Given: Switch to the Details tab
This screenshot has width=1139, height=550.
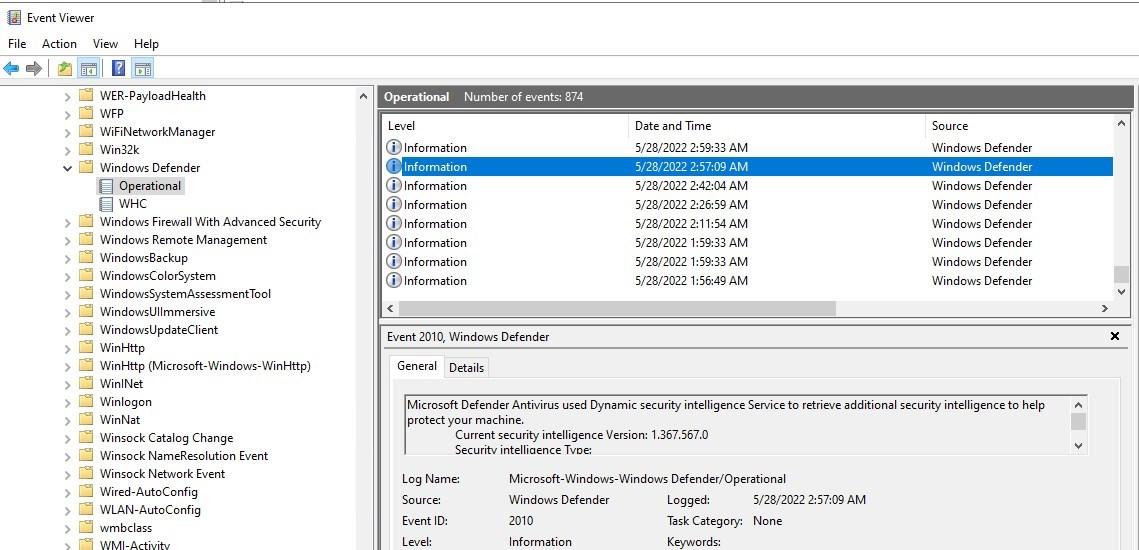Looking at the screenshot, I should (x=466, y=368).
